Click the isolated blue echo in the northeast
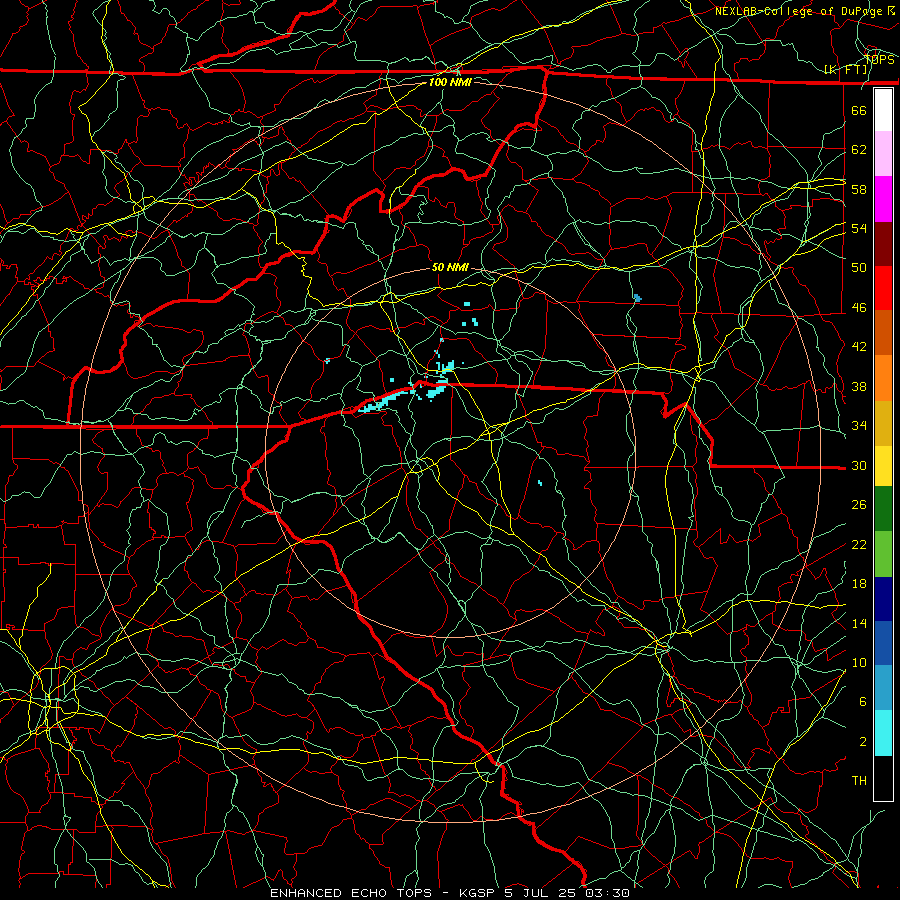The image size is (900, 900). [x=637, y=298]
